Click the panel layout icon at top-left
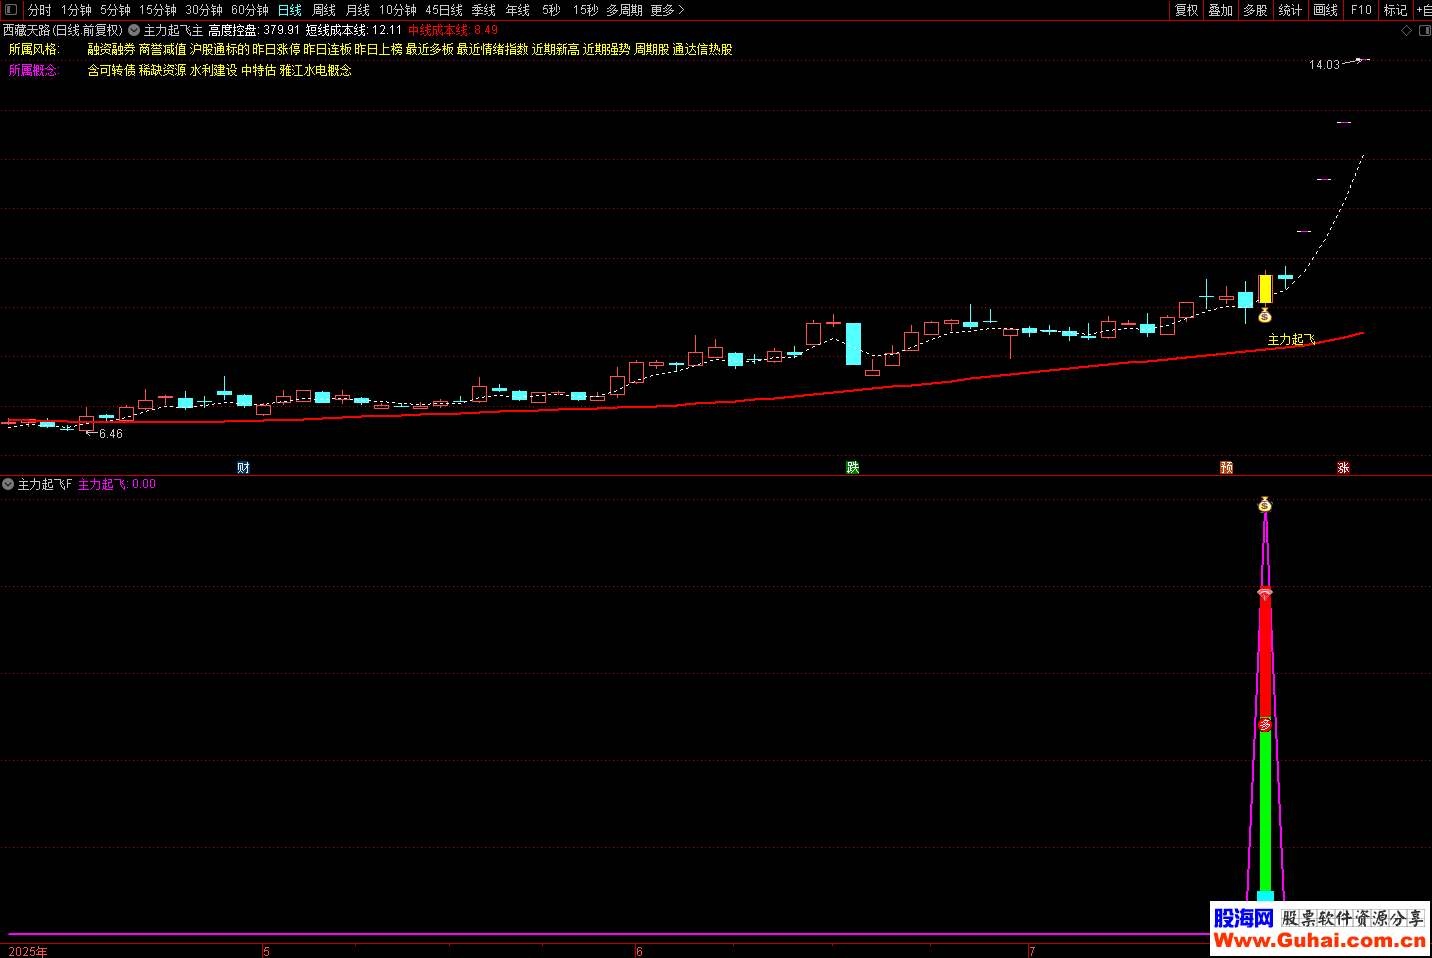 pyautogui.click(x=11, y=10)
